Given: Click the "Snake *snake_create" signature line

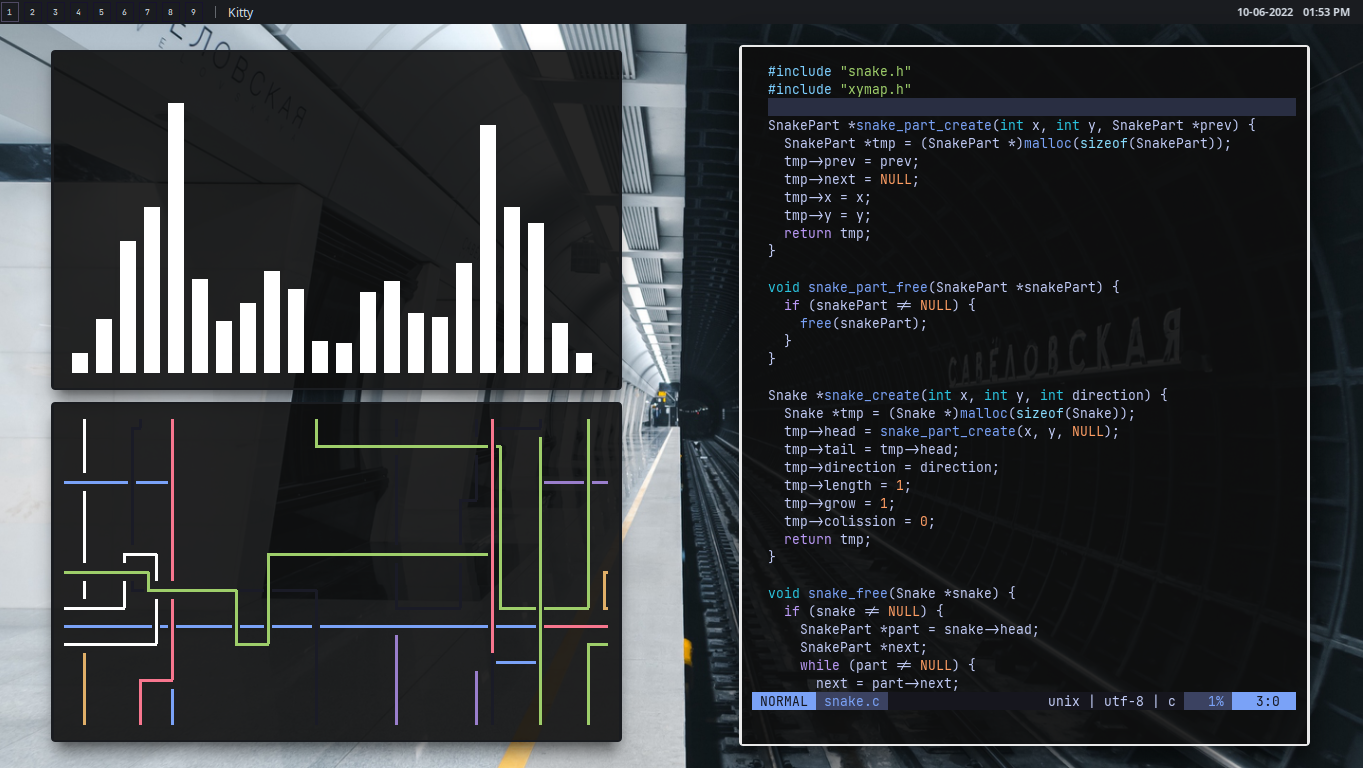Looking at the screenshot, I should (968, 395).
